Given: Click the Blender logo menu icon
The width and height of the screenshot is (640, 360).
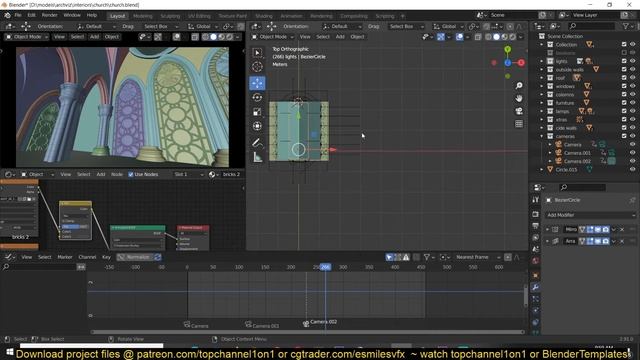Looking at the screenshot, I should 7,15.
